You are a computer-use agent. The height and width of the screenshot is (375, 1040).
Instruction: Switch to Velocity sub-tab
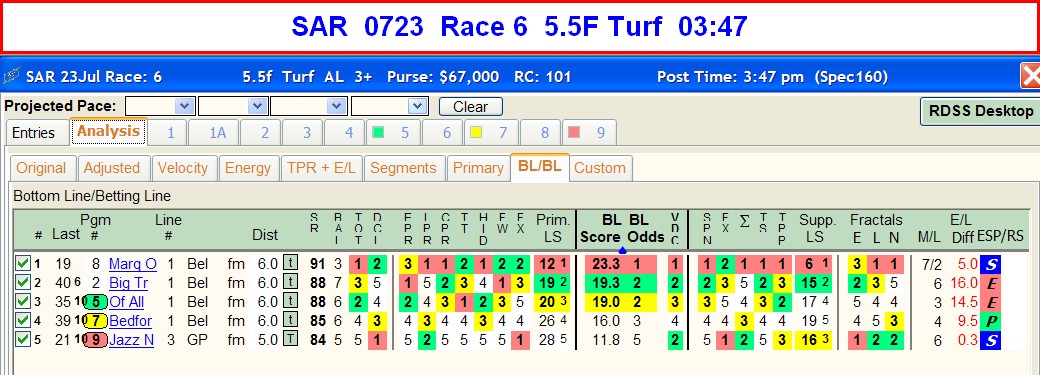coord(183,168)
